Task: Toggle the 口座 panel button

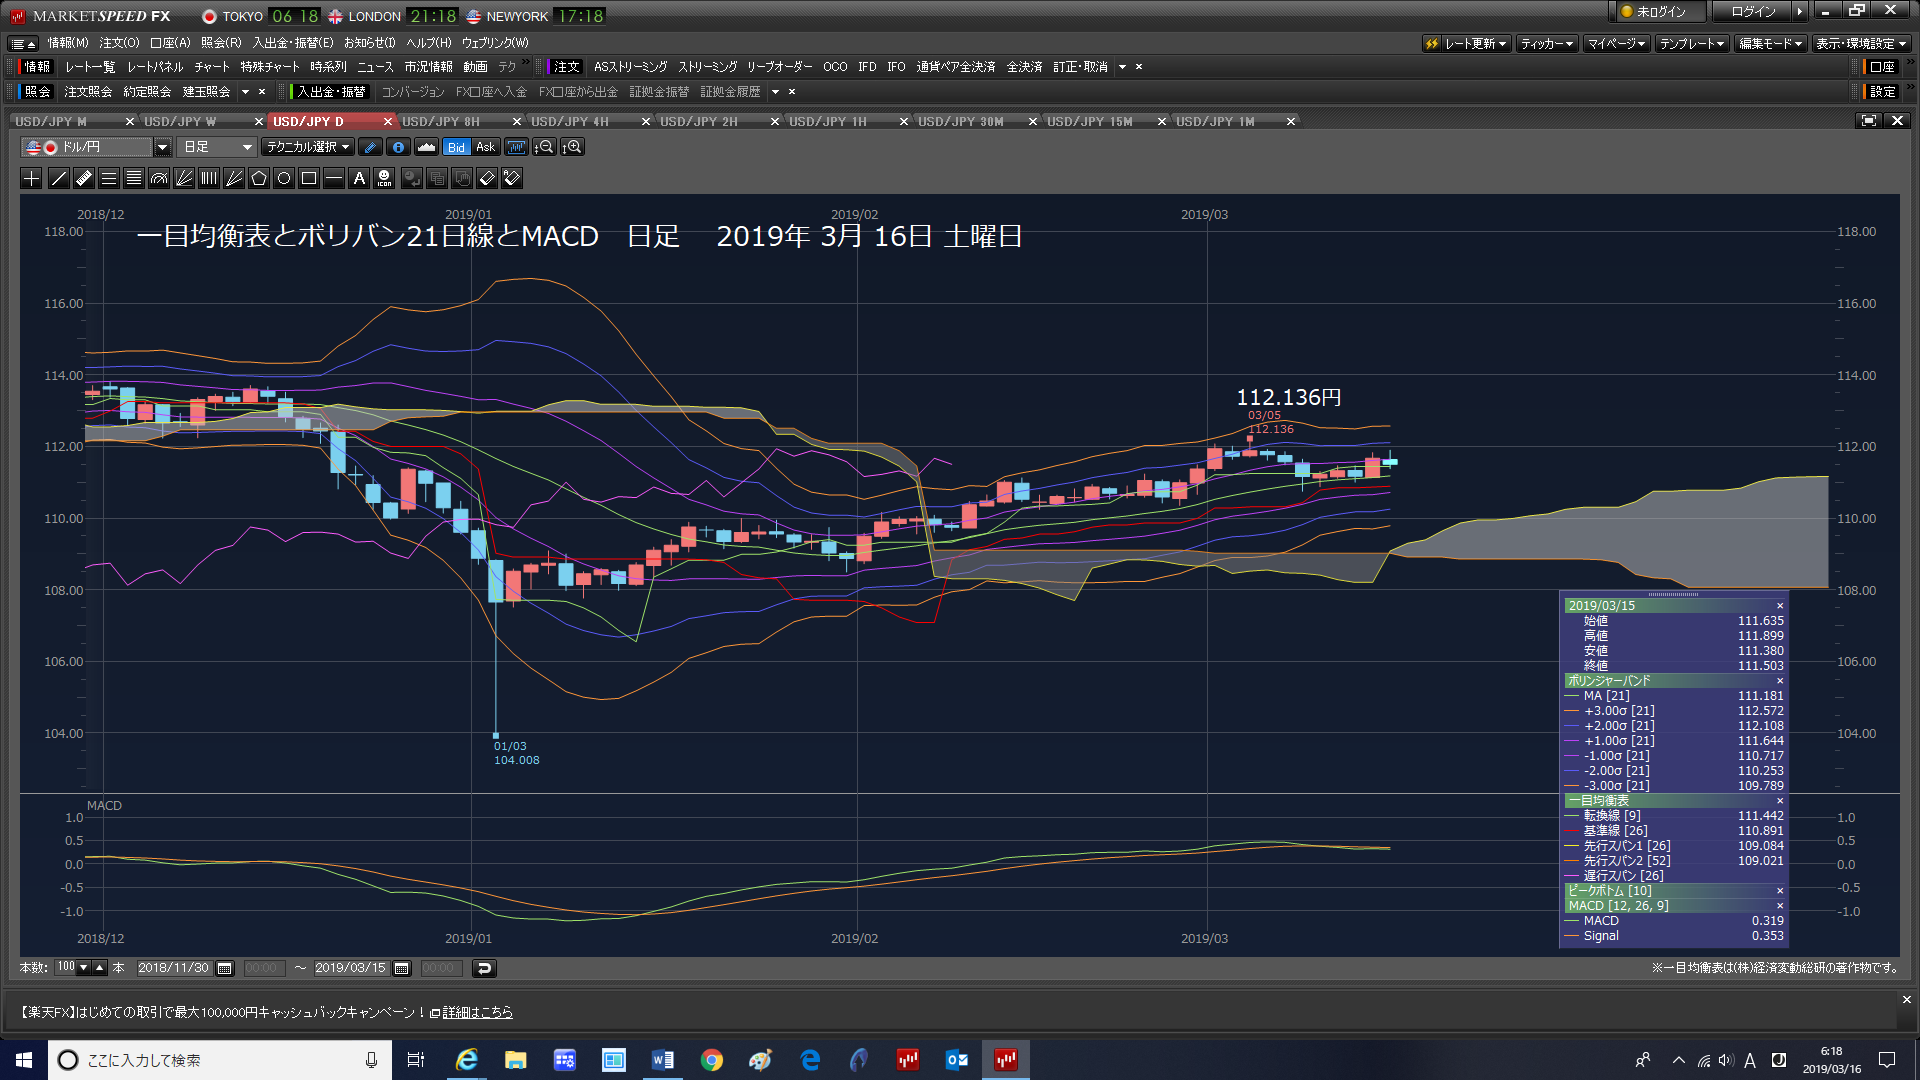Action: (1882, 67)
